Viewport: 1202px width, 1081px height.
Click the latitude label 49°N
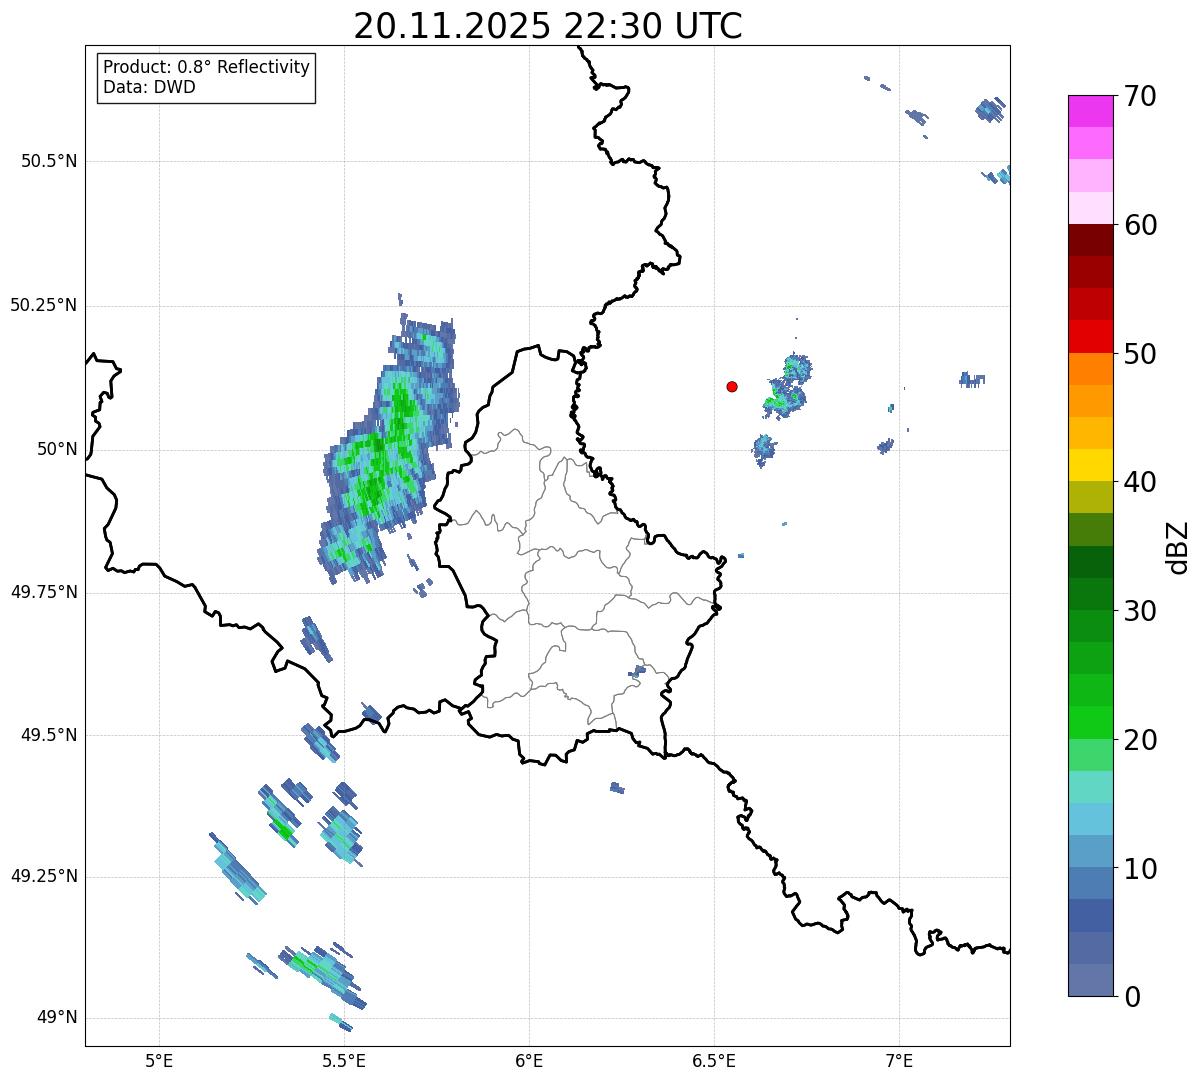click(x=57, y=1018)
